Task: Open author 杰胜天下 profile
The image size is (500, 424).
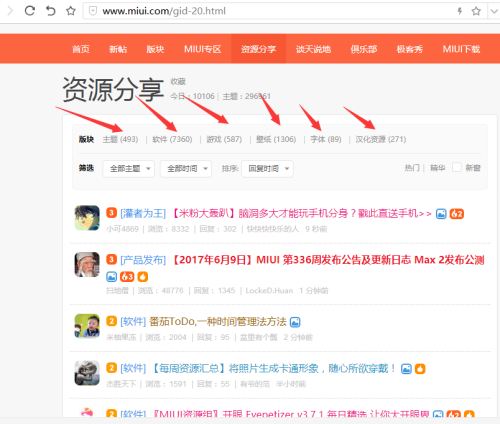Action: tap(121, 384)
